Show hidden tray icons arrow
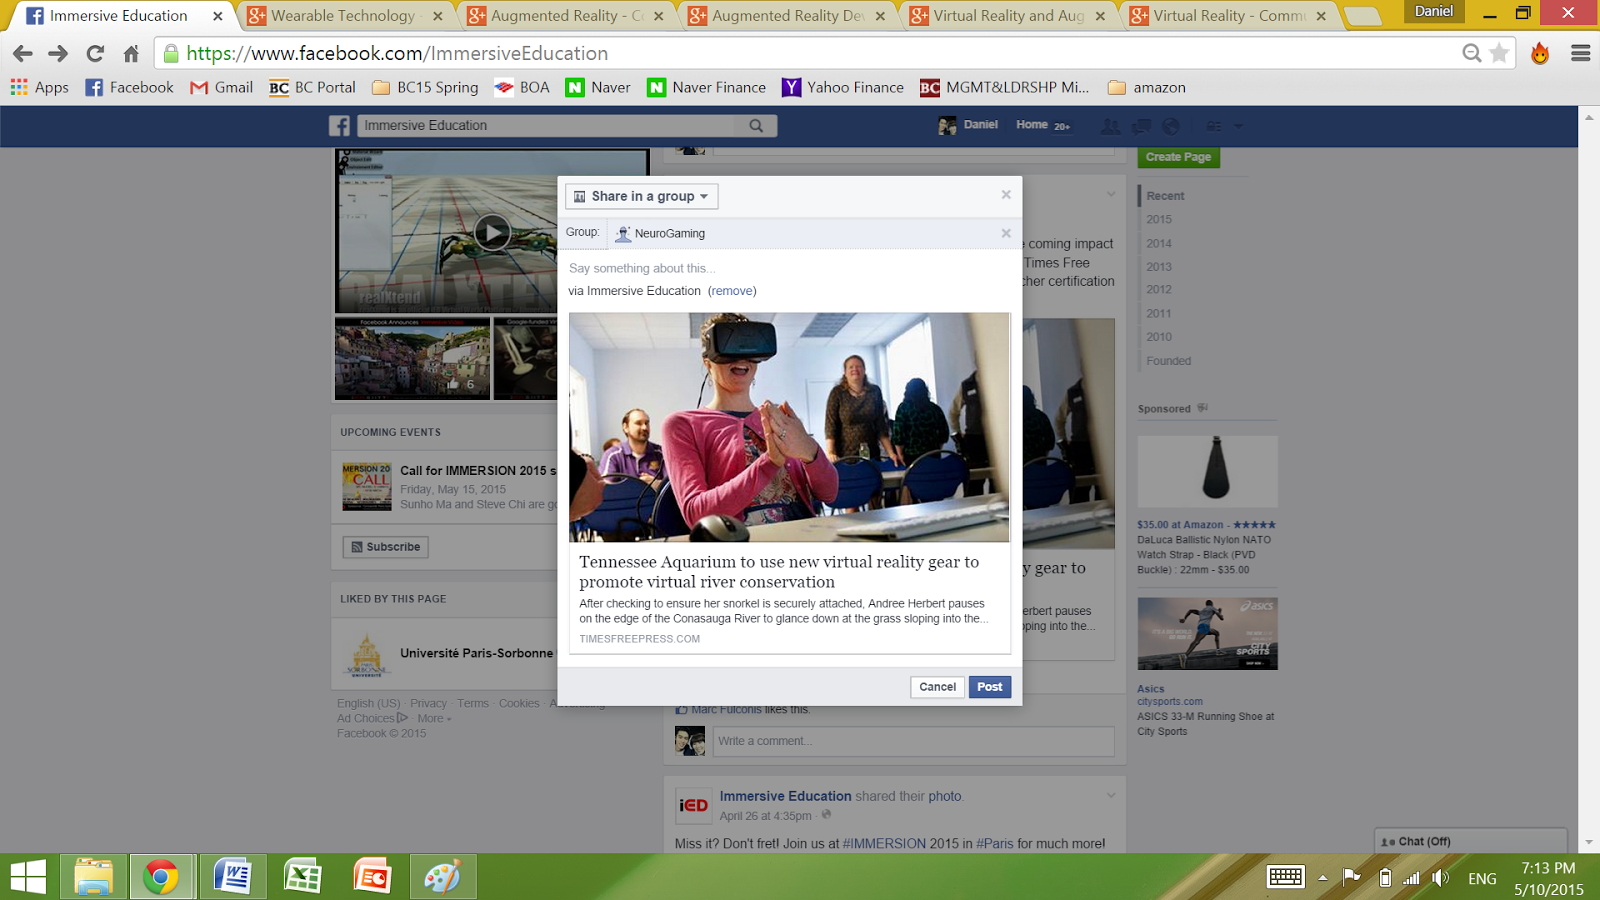Viewport: 1600px width, 900px height. [1323, 878]
